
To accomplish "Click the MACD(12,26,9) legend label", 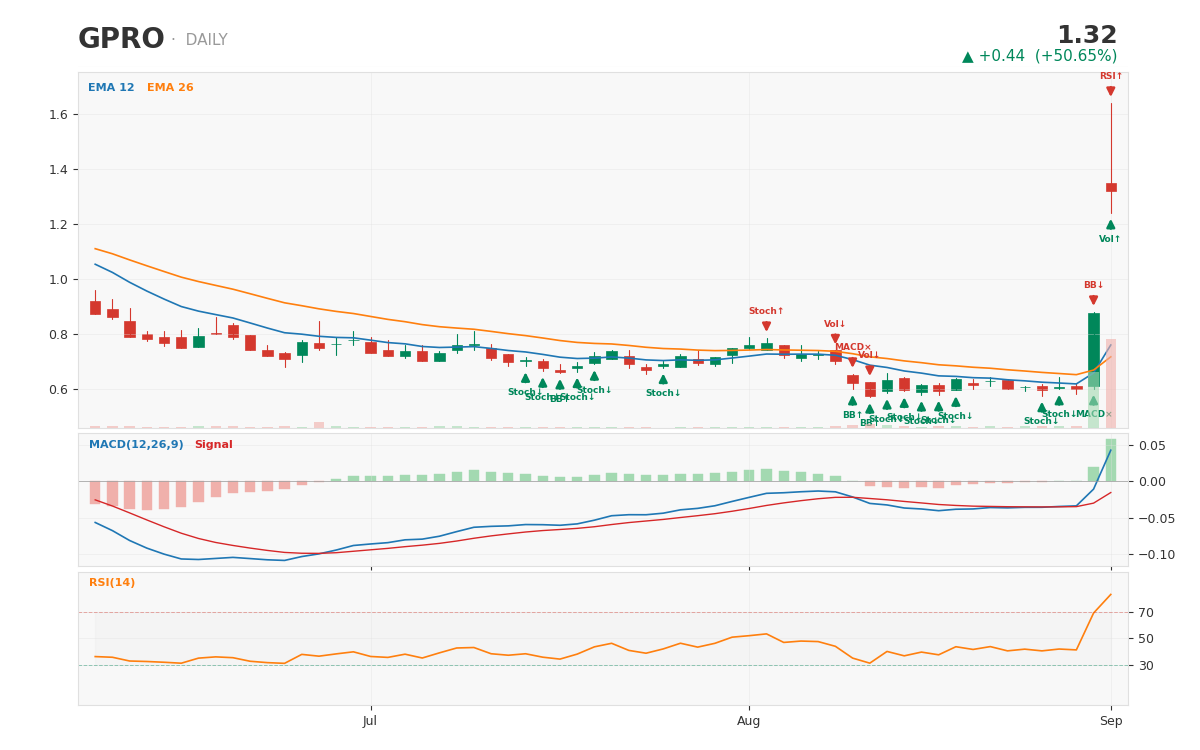I will (136, 445).
